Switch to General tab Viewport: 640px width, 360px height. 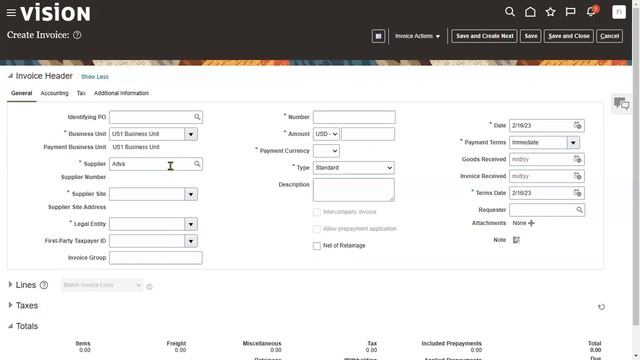(x=22, y=93)
